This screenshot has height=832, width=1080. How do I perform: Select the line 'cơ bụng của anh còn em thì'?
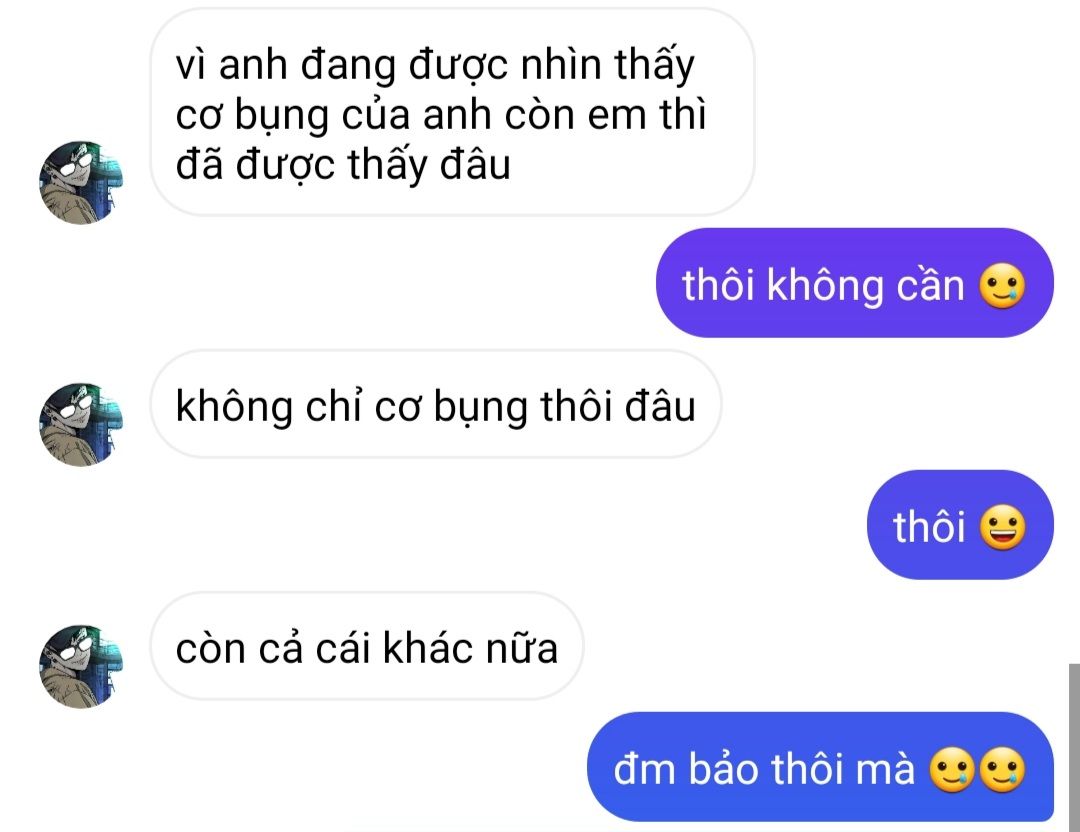(441, 115)
